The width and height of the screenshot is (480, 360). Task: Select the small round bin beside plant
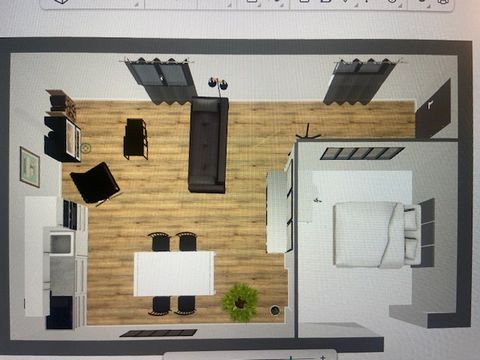click(x=275, y=310)
